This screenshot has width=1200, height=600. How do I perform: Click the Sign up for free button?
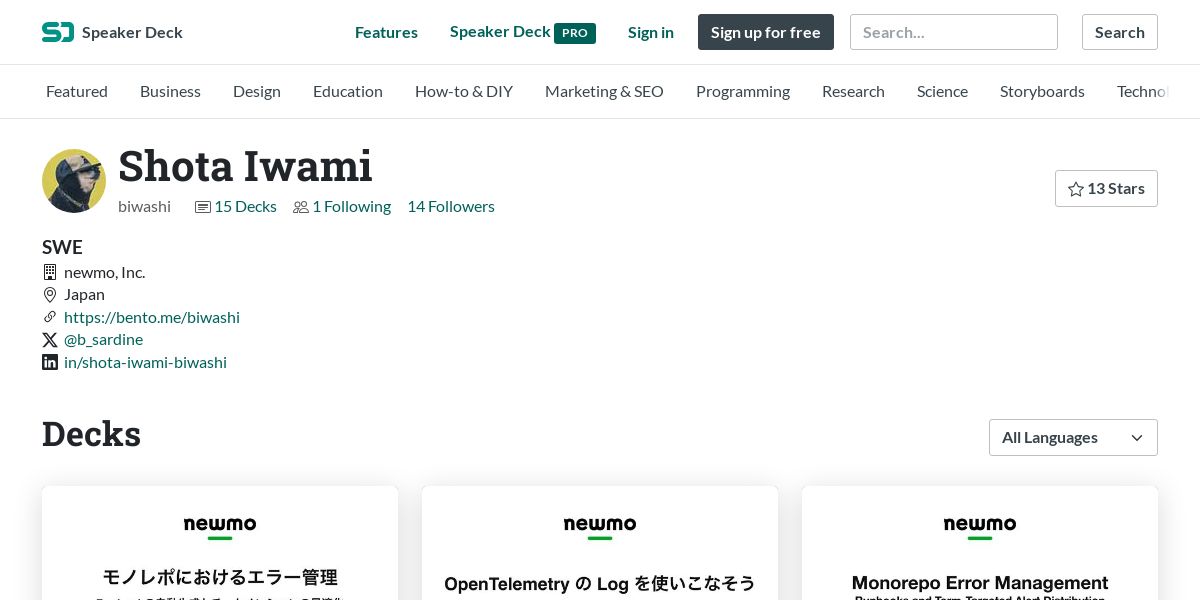pos(766,32)
